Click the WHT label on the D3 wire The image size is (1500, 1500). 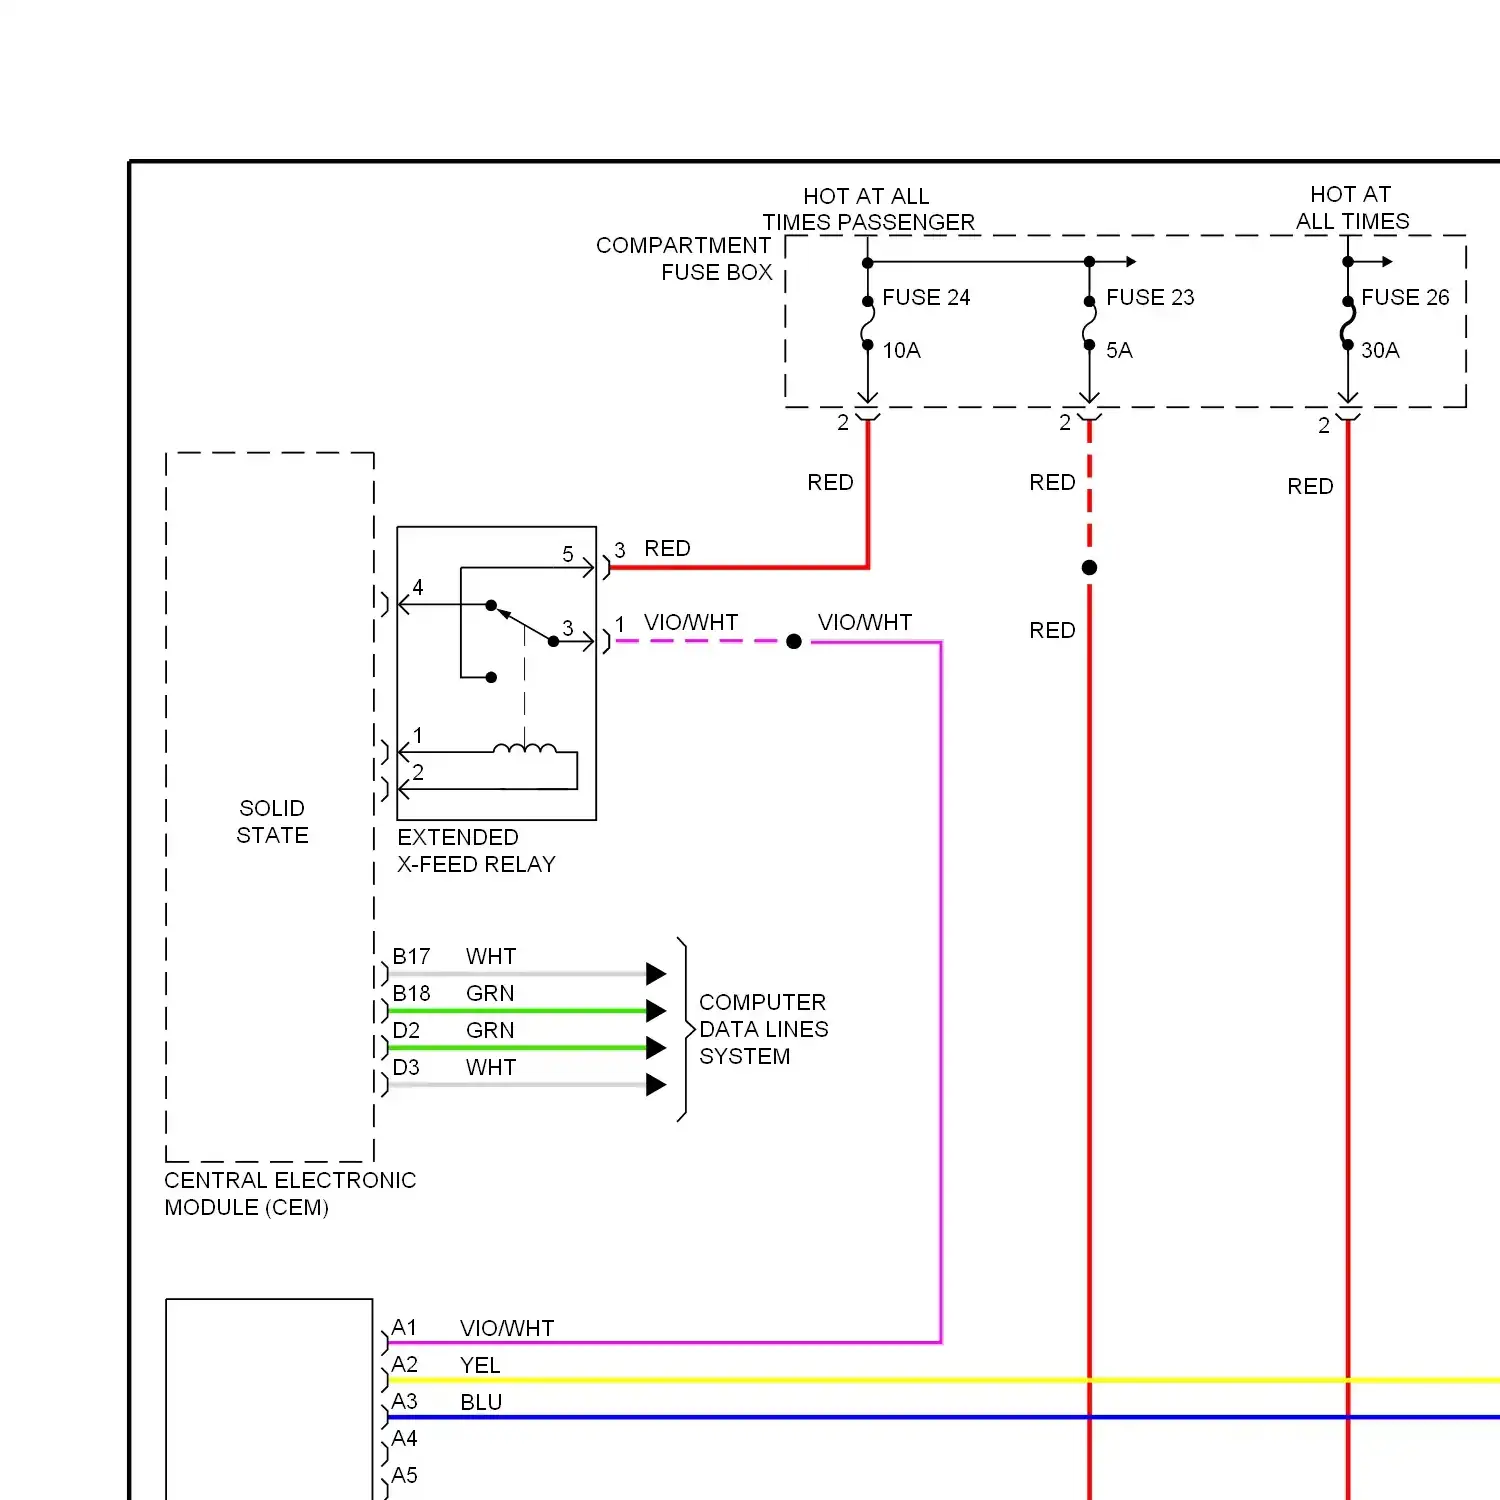491,1067
